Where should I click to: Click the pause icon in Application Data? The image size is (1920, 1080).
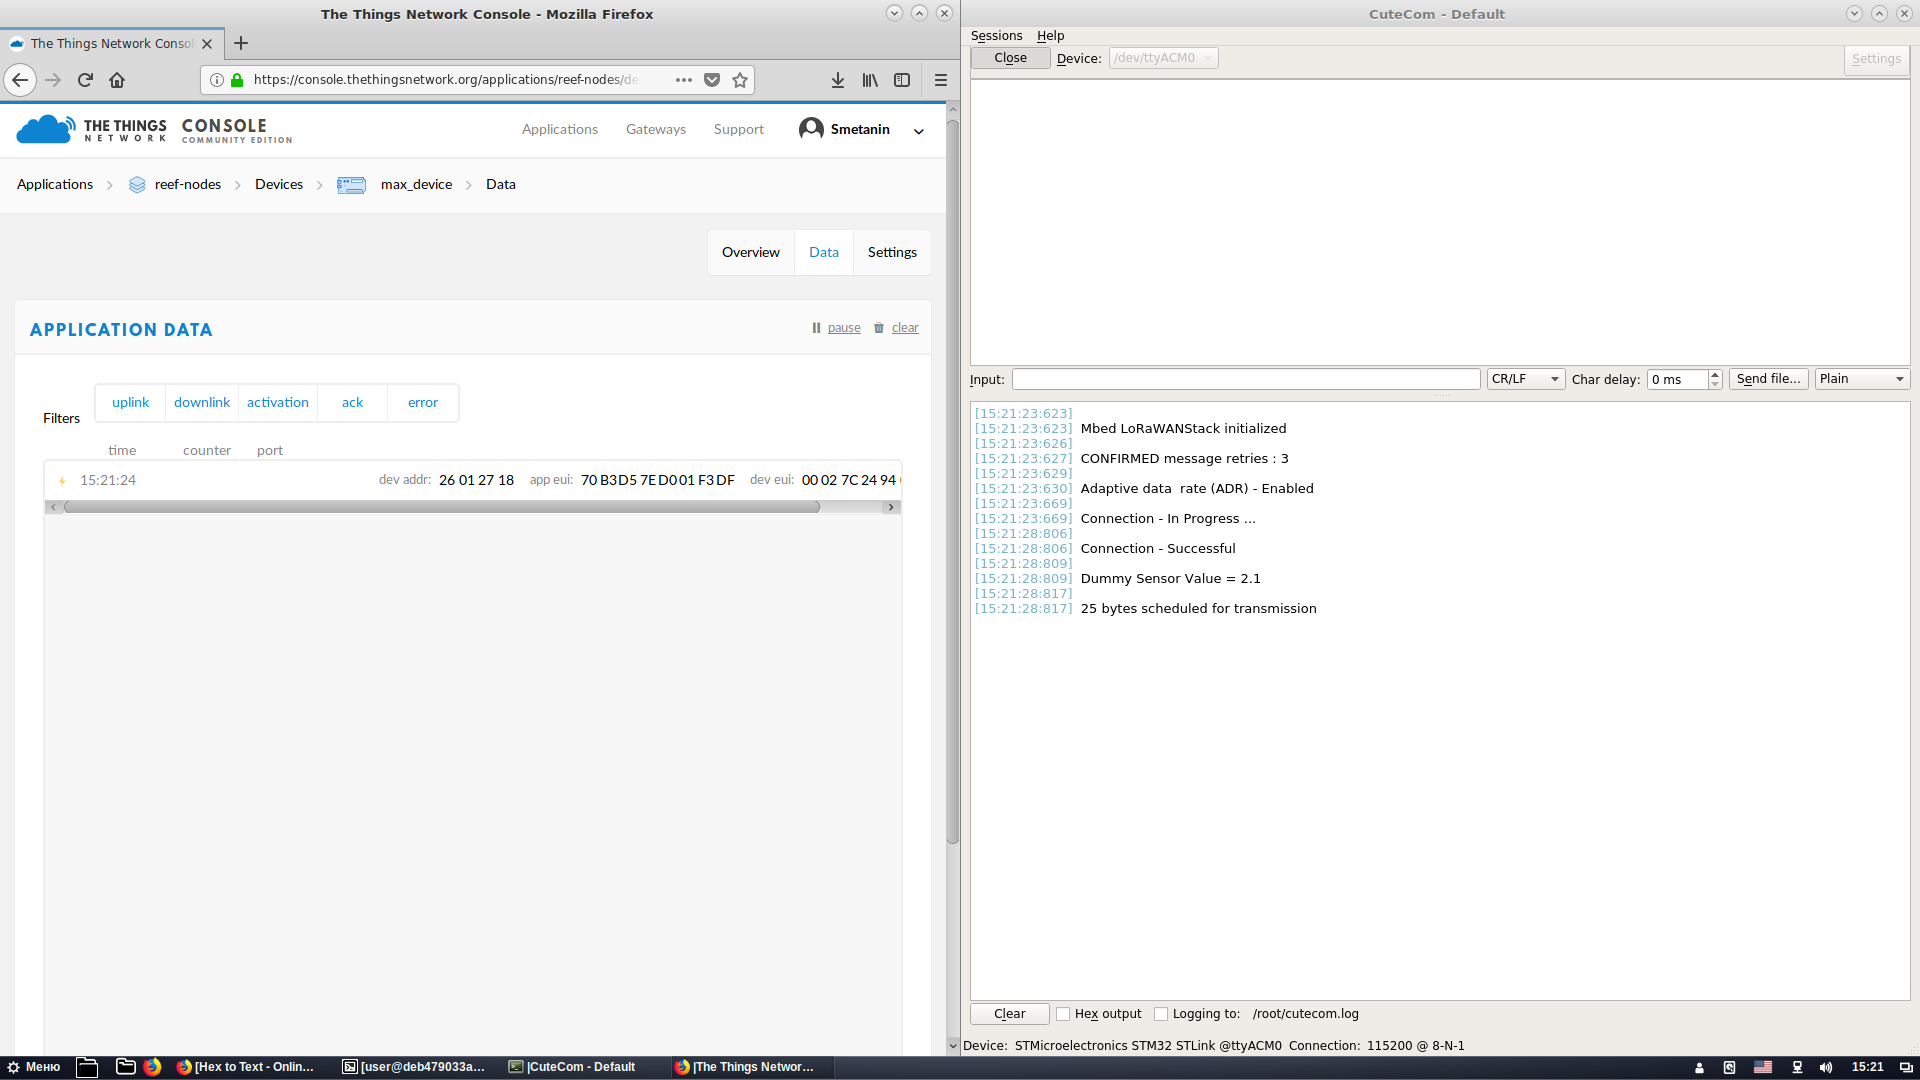[816, 328]
